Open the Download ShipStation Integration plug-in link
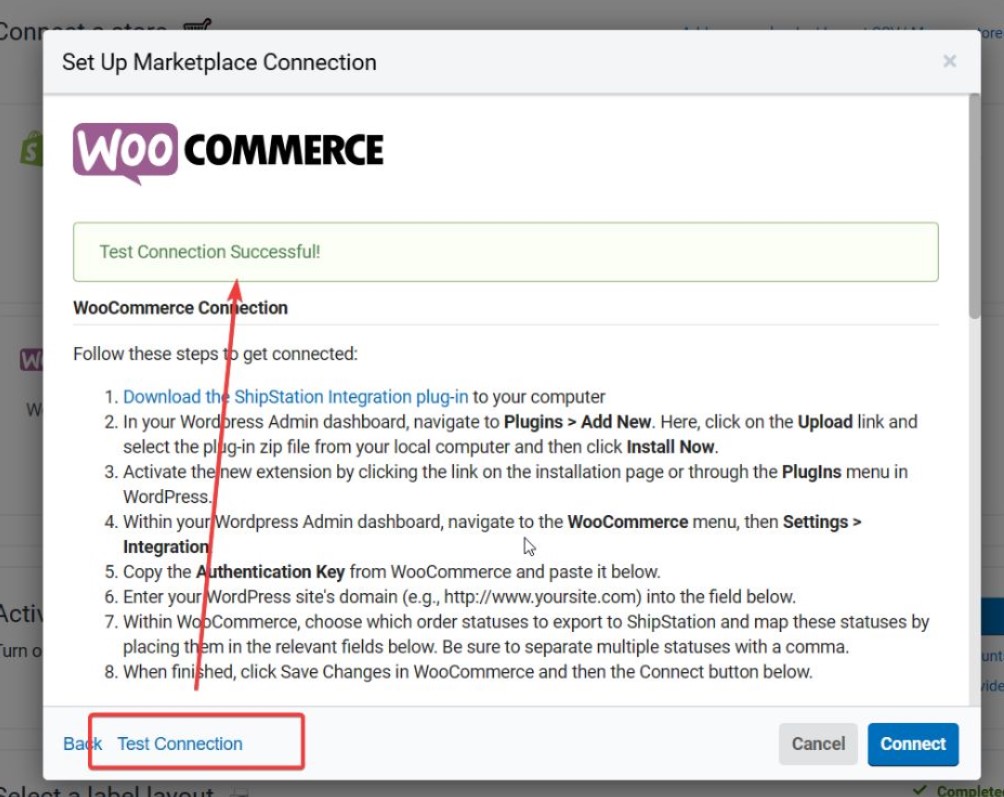The width and height of the screenshot is (1004, 797). [x=295, y=397]
